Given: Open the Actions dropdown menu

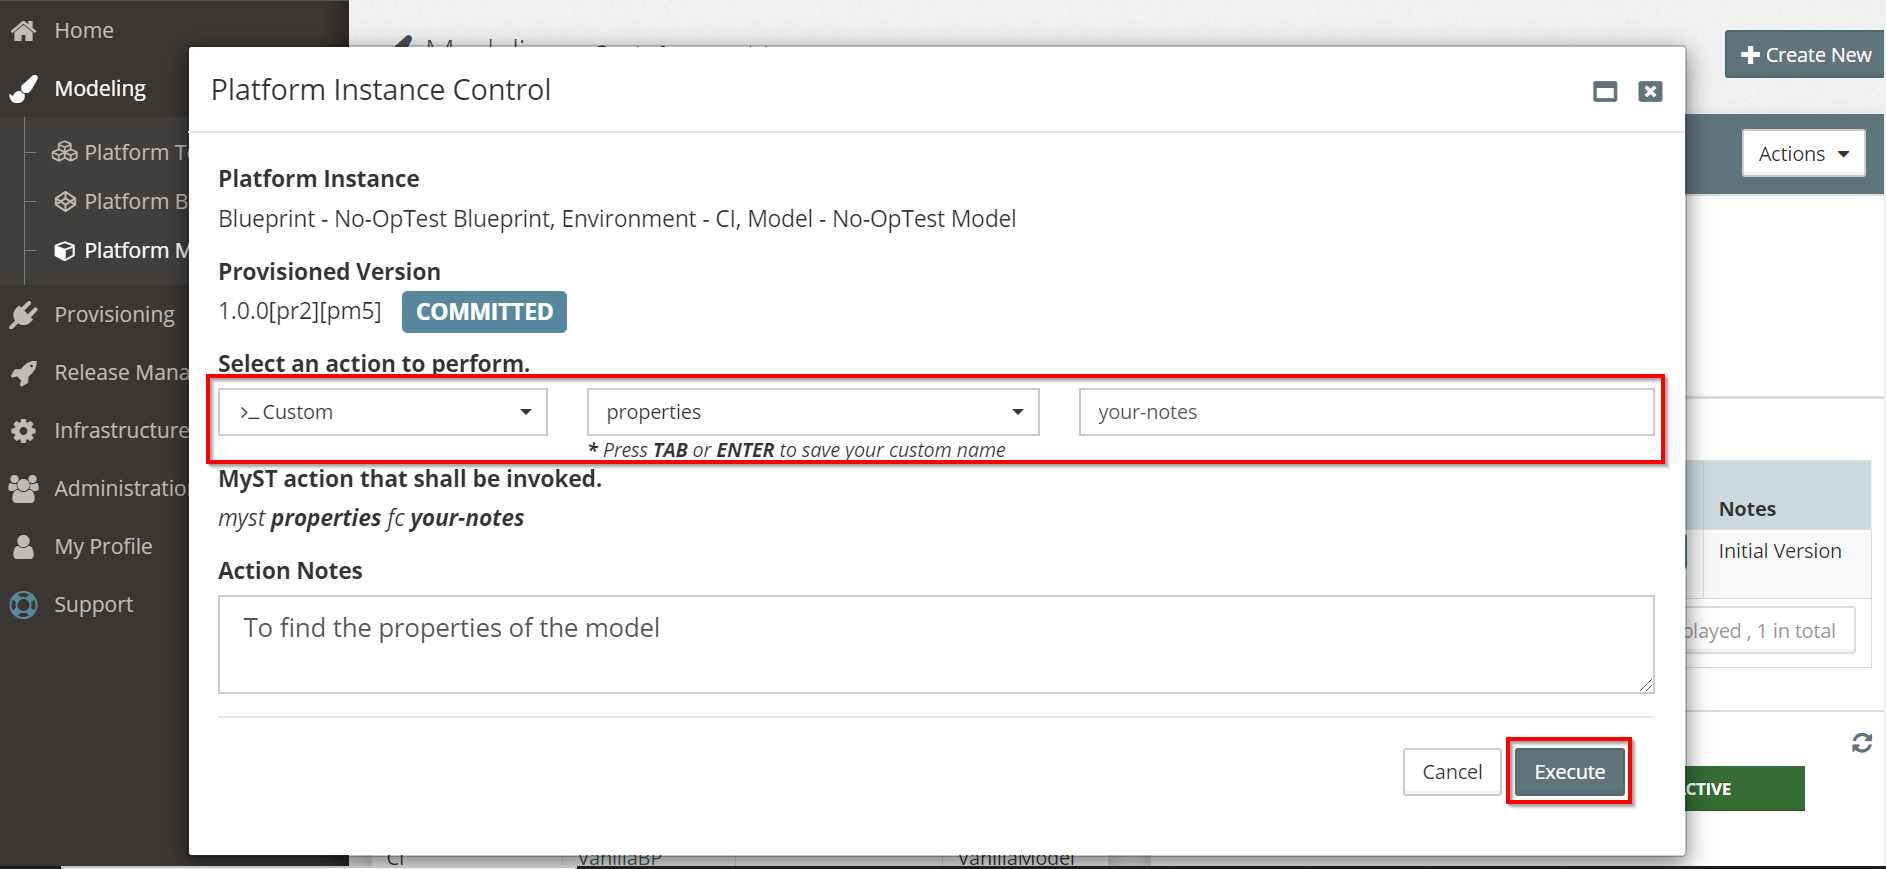Looking at the screenshot, I should point(1803,154).
